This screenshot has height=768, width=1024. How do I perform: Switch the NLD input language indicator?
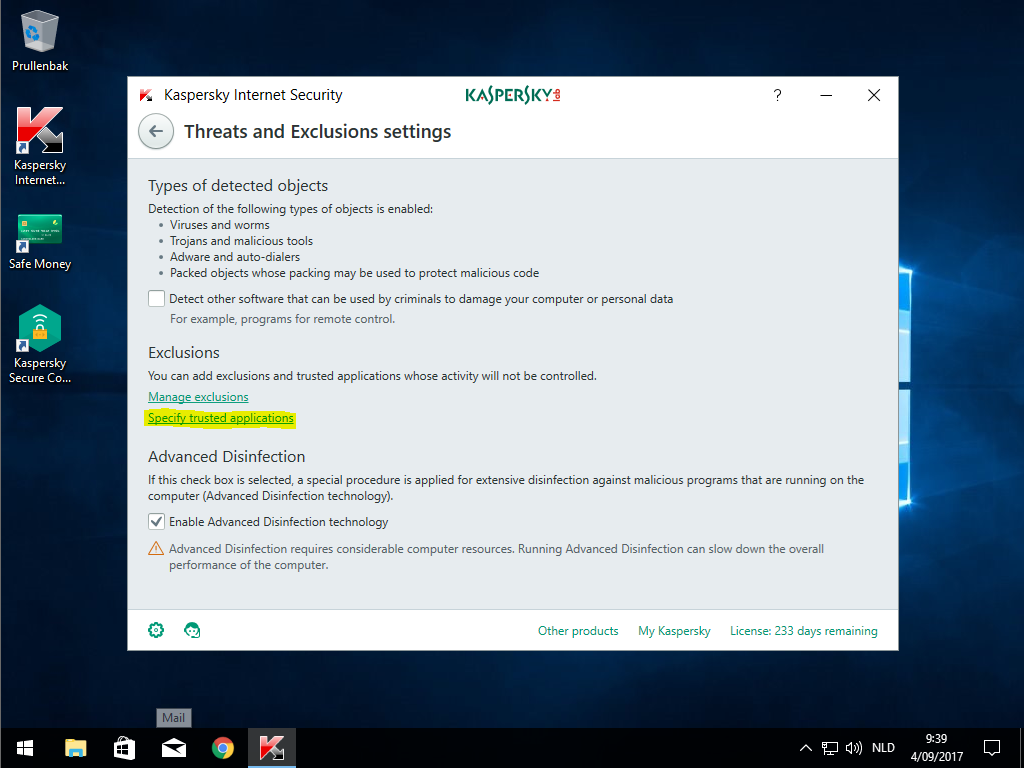[883, 748]
